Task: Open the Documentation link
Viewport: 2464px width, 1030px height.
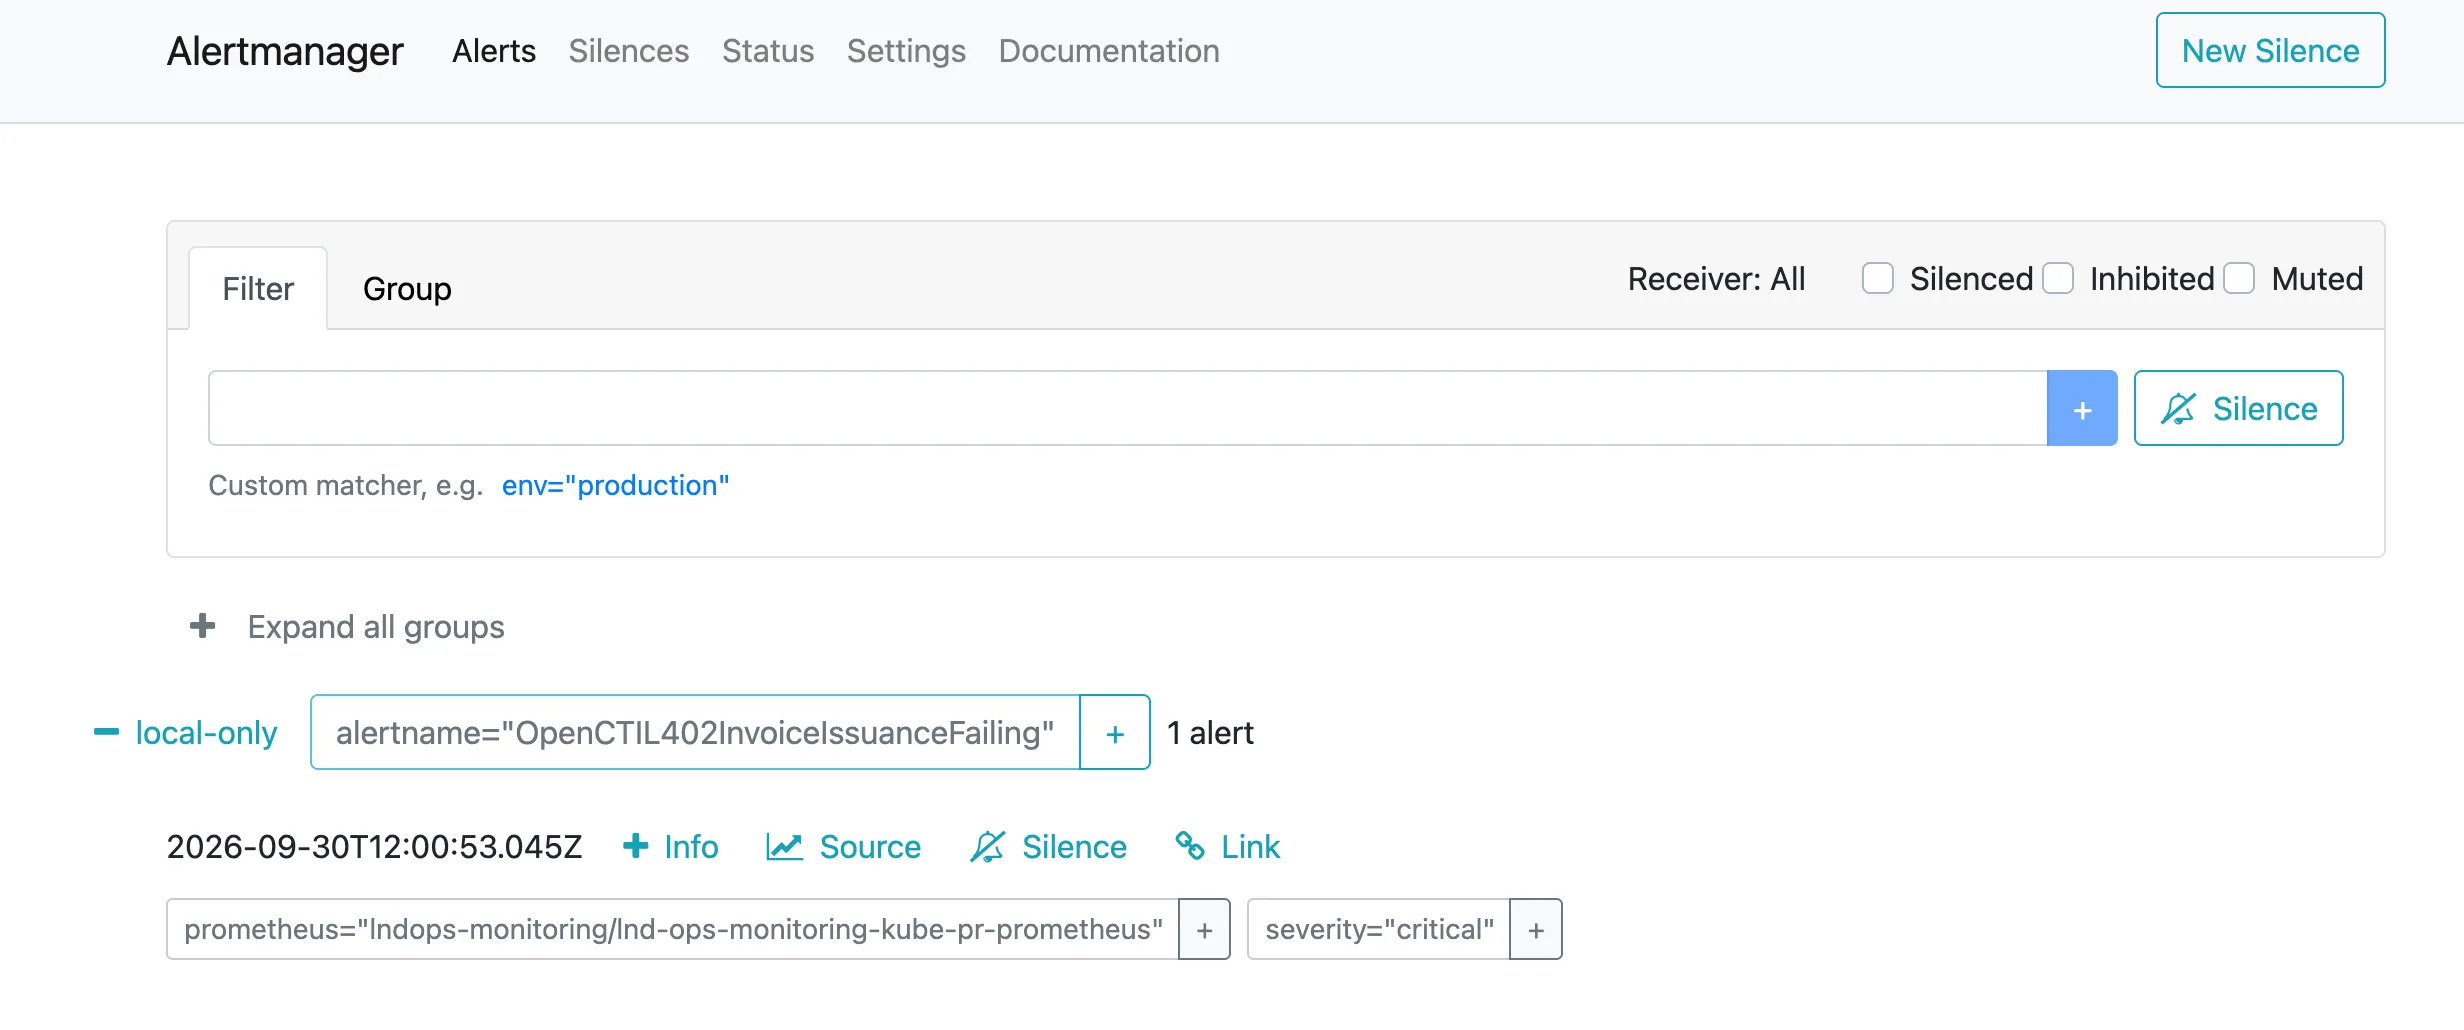Action: (x=1109, y=51)
